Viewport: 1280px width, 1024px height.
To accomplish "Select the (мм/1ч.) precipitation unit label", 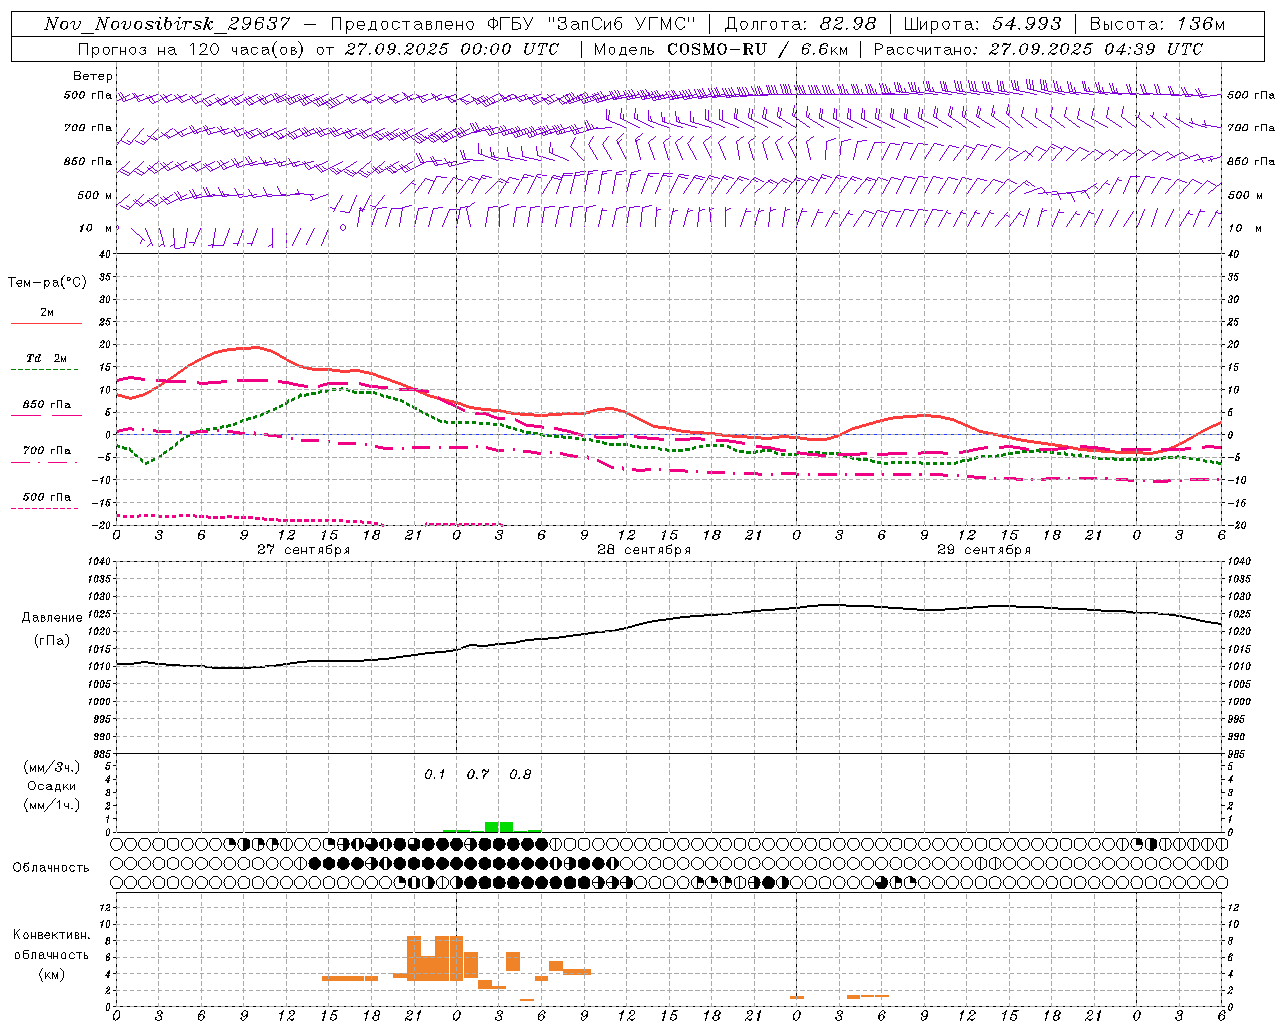I will 51,805.
